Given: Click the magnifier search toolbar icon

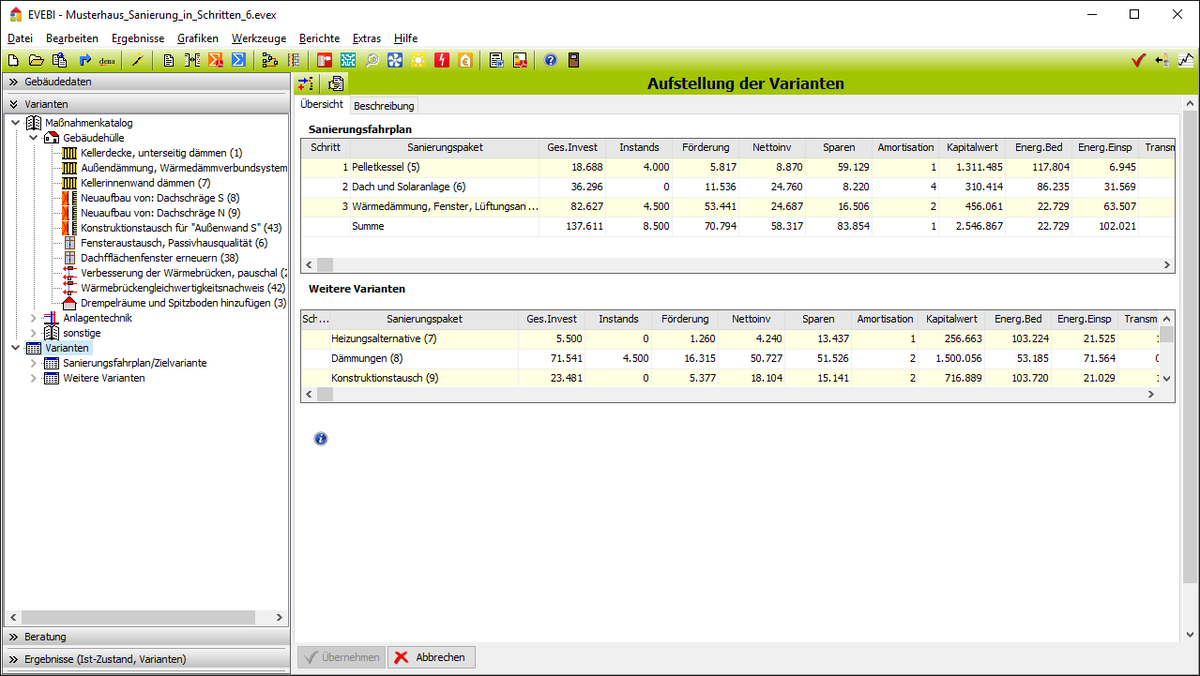Looking at the screenshot, I should pos(372,60).
